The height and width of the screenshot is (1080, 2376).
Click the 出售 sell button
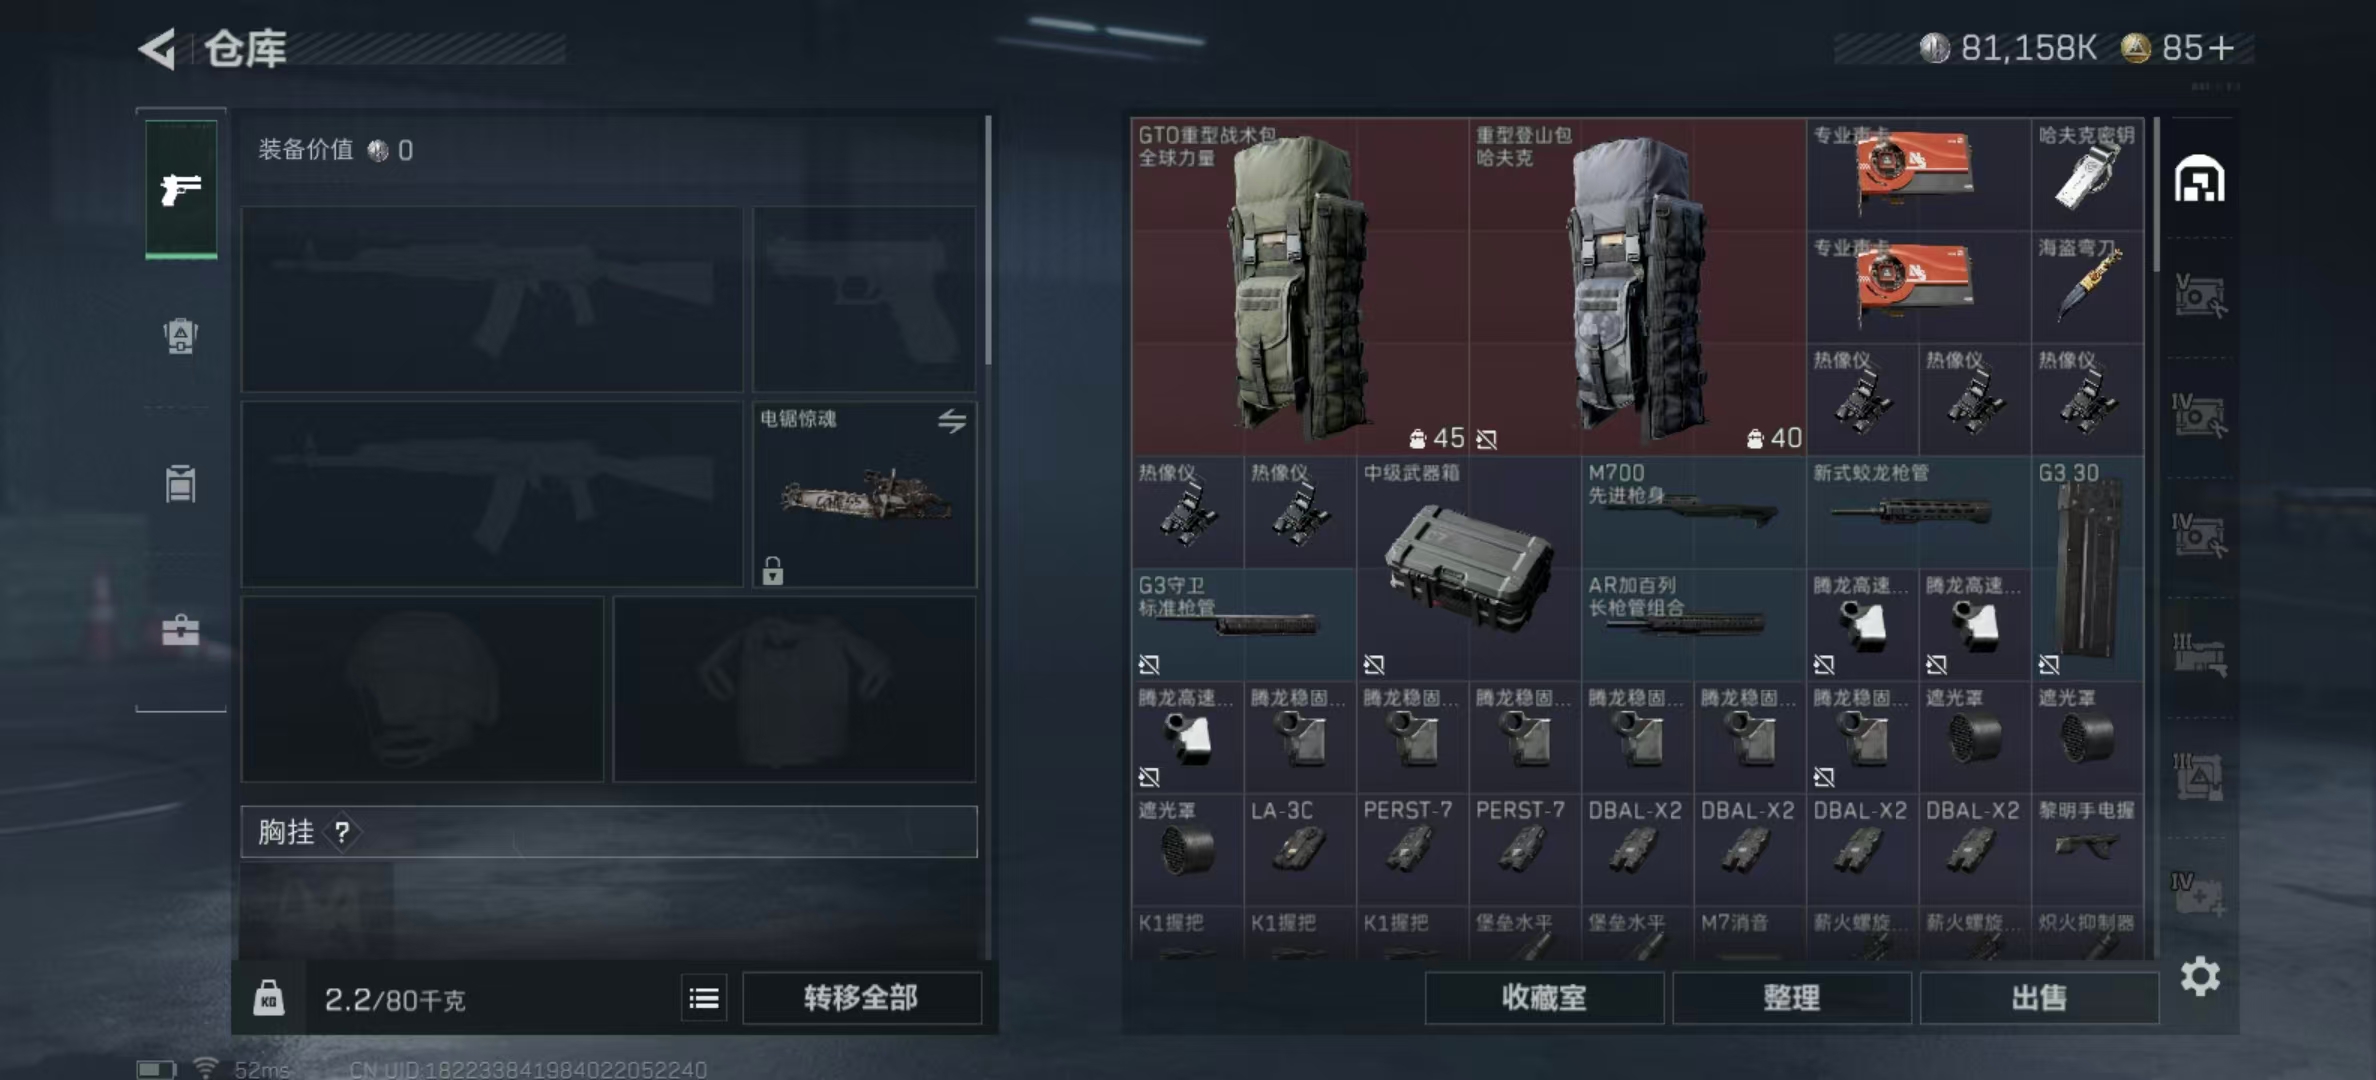[2039, 998]
